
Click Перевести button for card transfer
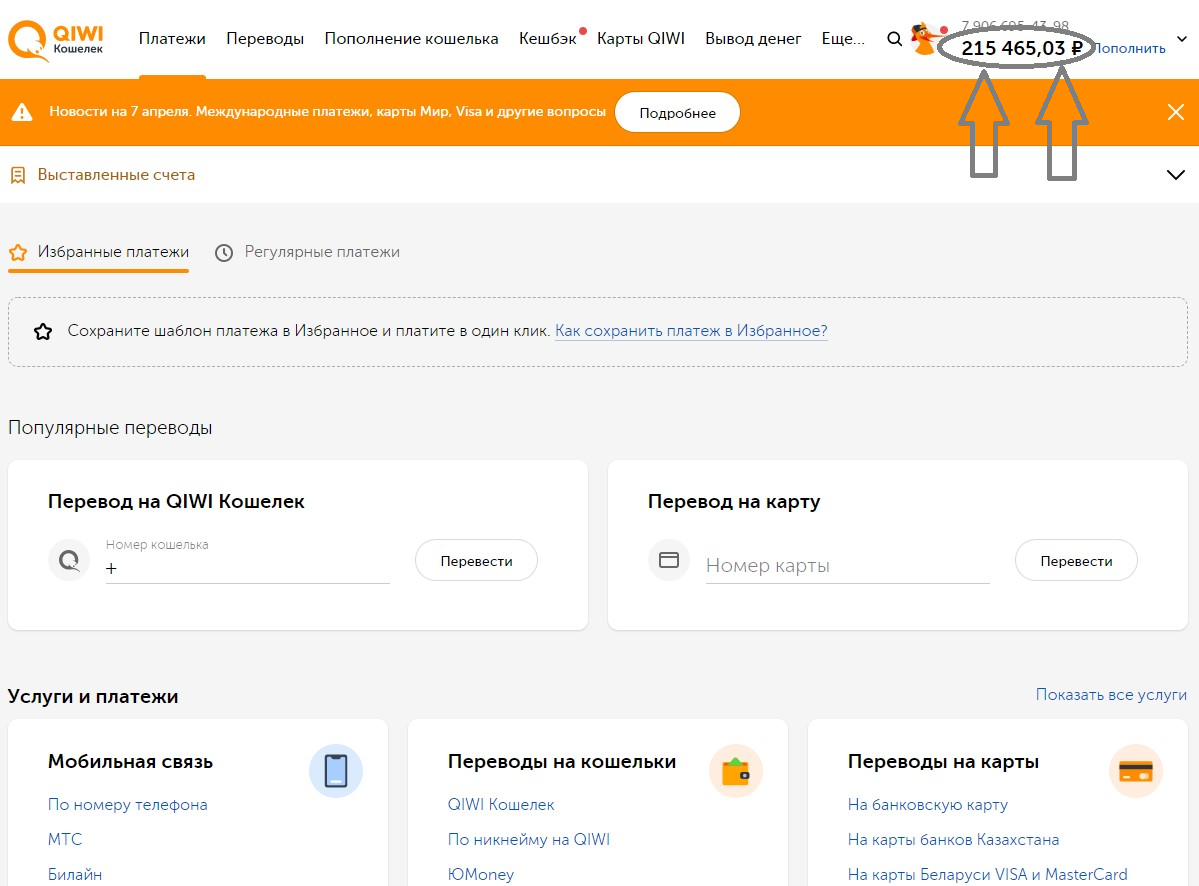point(1076,560)
